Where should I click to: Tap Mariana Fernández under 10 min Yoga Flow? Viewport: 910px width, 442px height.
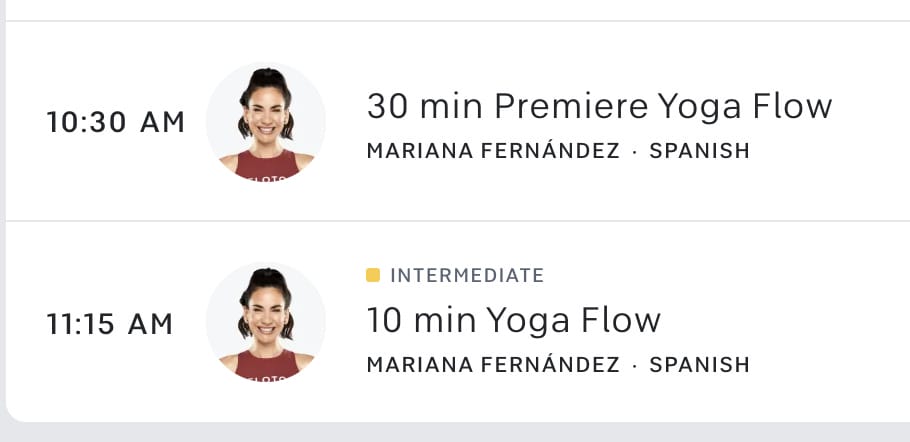tap(493, 364)
